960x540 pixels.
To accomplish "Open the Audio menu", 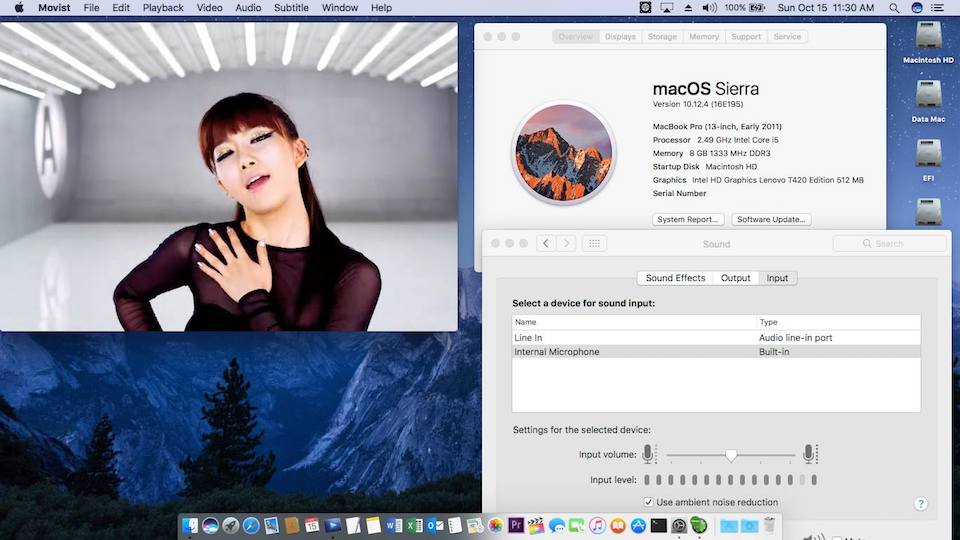I will [x=248, y=8].
